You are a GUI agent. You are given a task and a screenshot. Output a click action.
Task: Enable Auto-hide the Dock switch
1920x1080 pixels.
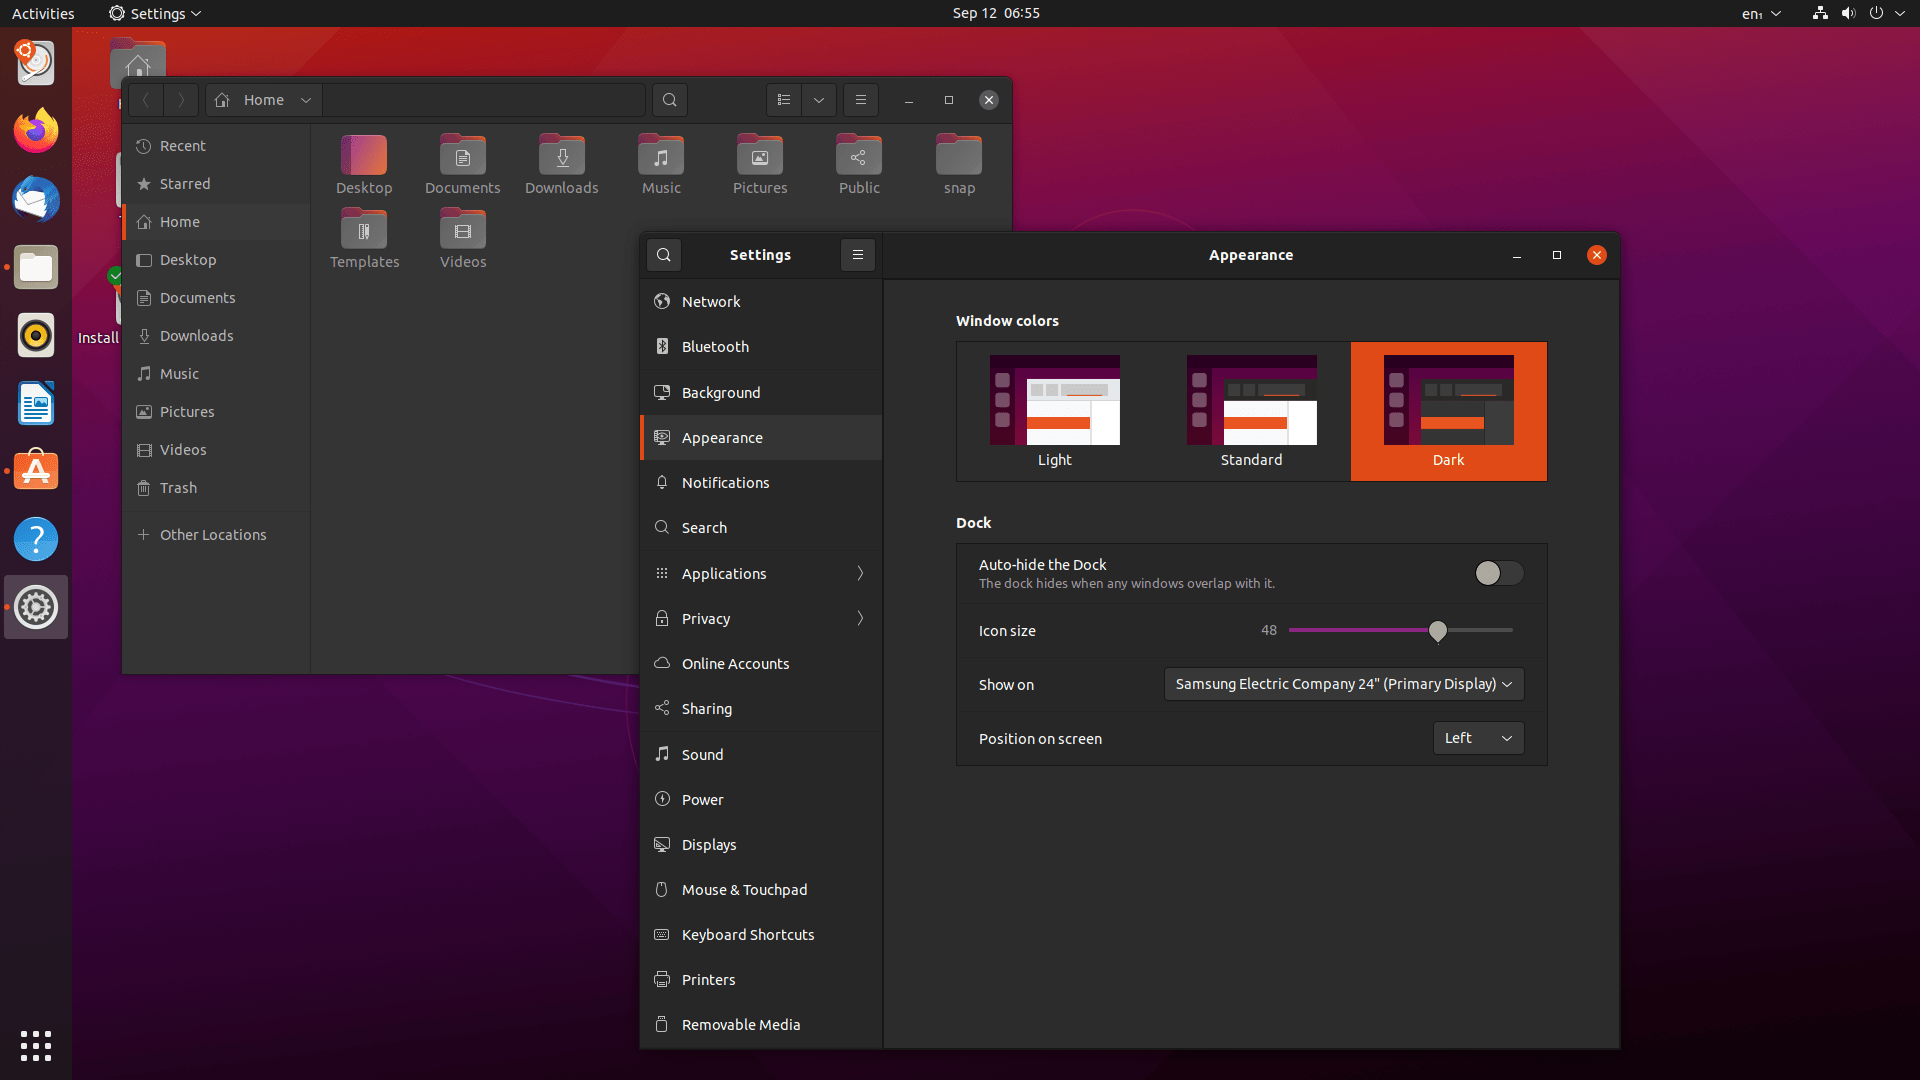[x=1498, y=573]
